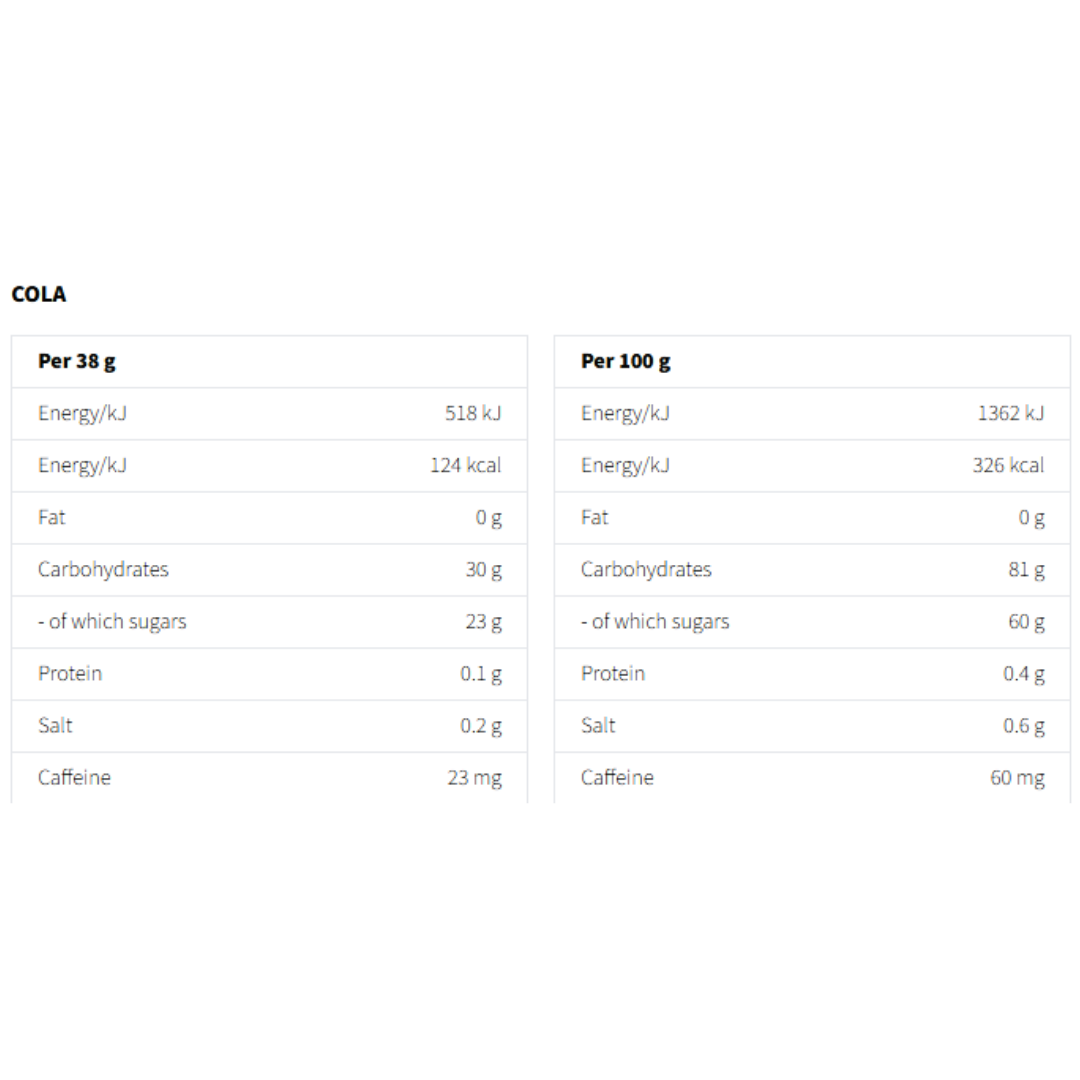
Task: Select the 0.2 g salt value
Action: (481, 725)
